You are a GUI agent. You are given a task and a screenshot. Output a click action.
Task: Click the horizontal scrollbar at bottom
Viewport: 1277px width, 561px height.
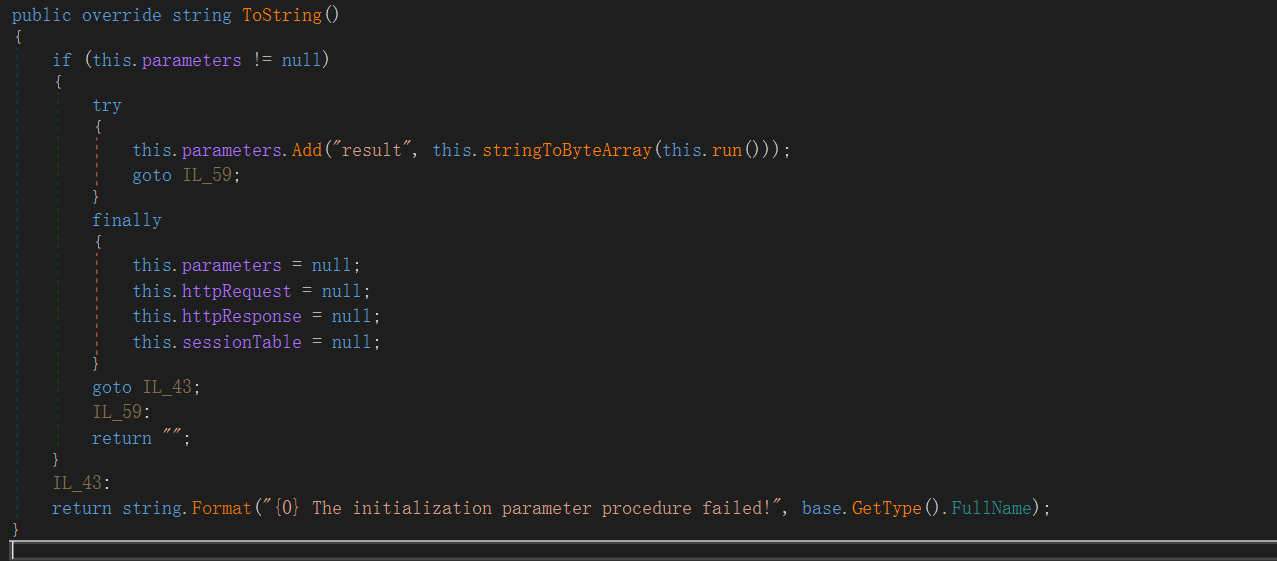pyautogui.click(x=638, y=549)
